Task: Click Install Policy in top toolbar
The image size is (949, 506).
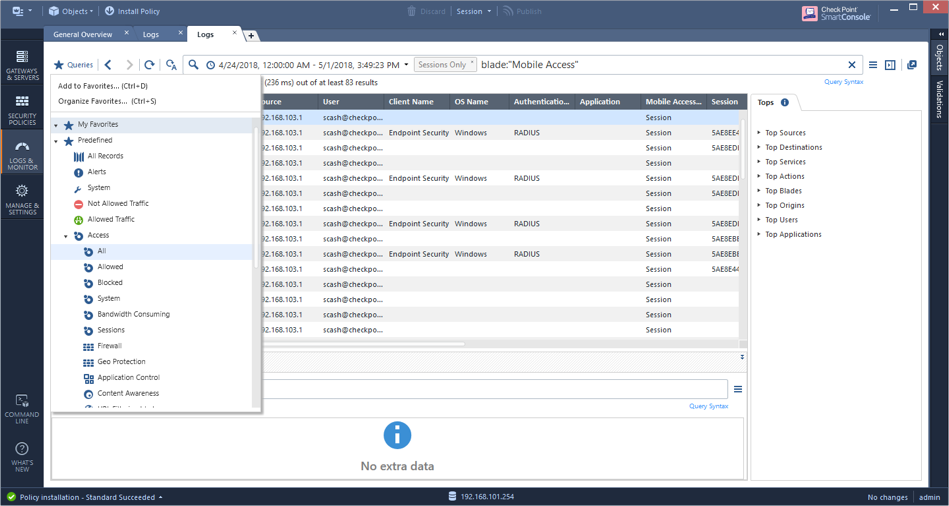Action: point(132,11)
